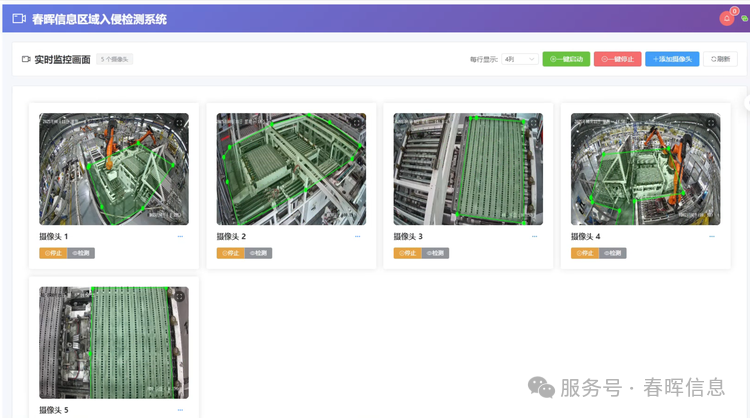Viewport: 750px width, 418px height.
Task: Click the camera icon beside 实时监控画面
Action: [x=26, y=59]
